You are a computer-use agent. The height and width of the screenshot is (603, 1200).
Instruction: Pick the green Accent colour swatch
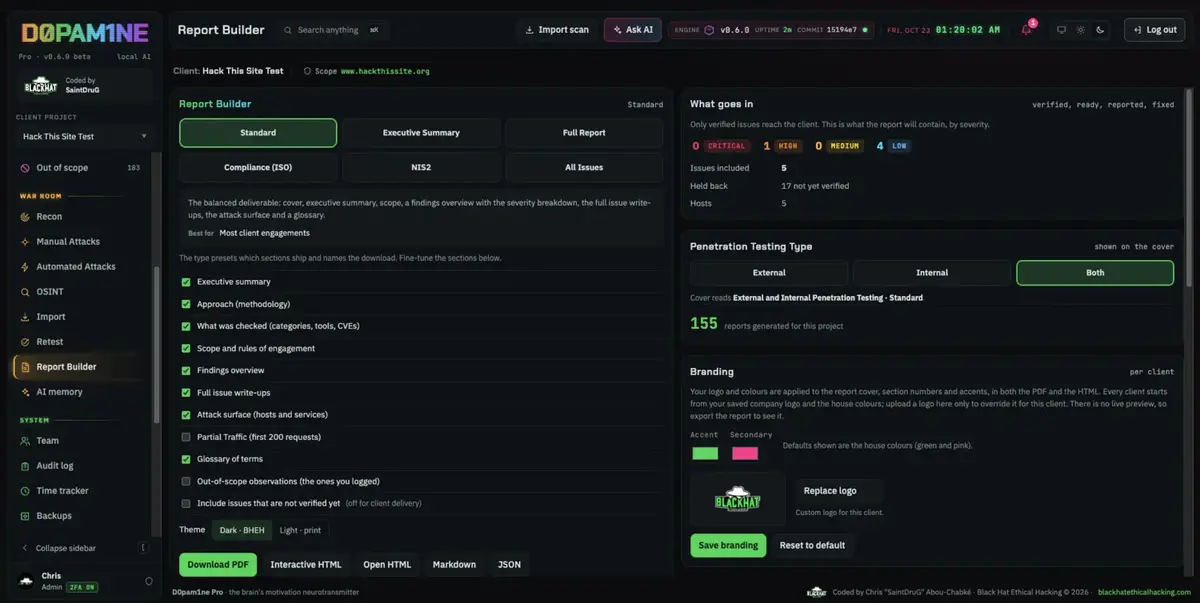tap(705, 453)
